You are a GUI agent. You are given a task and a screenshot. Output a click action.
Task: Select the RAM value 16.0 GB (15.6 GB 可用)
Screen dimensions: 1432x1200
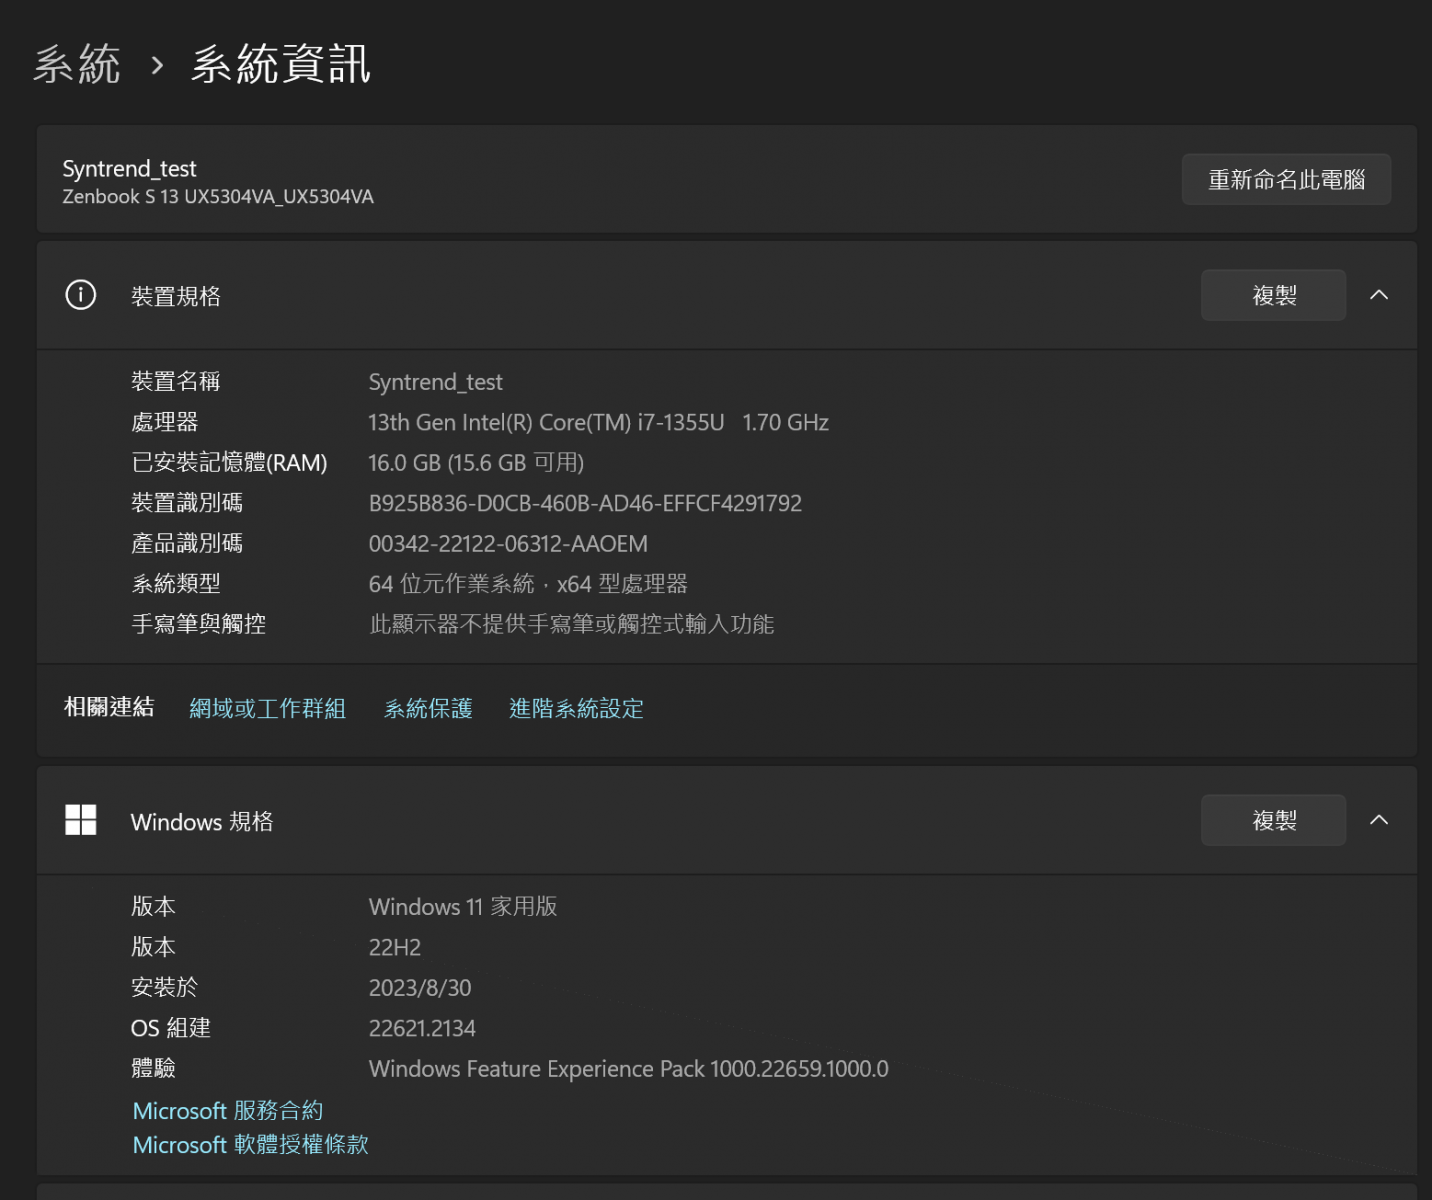pos(476,463)
